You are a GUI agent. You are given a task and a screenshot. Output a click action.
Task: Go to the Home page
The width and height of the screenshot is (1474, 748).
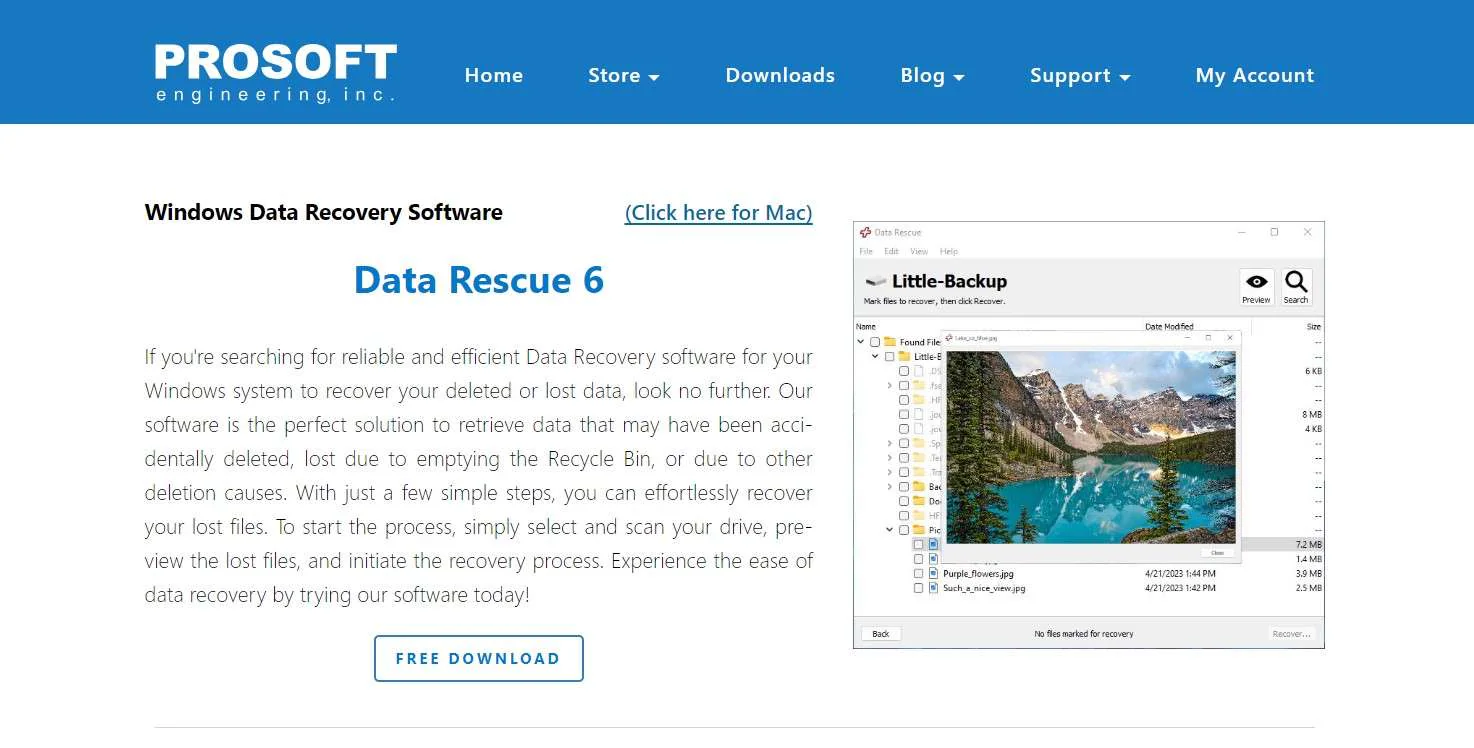[x=494, y=76]
